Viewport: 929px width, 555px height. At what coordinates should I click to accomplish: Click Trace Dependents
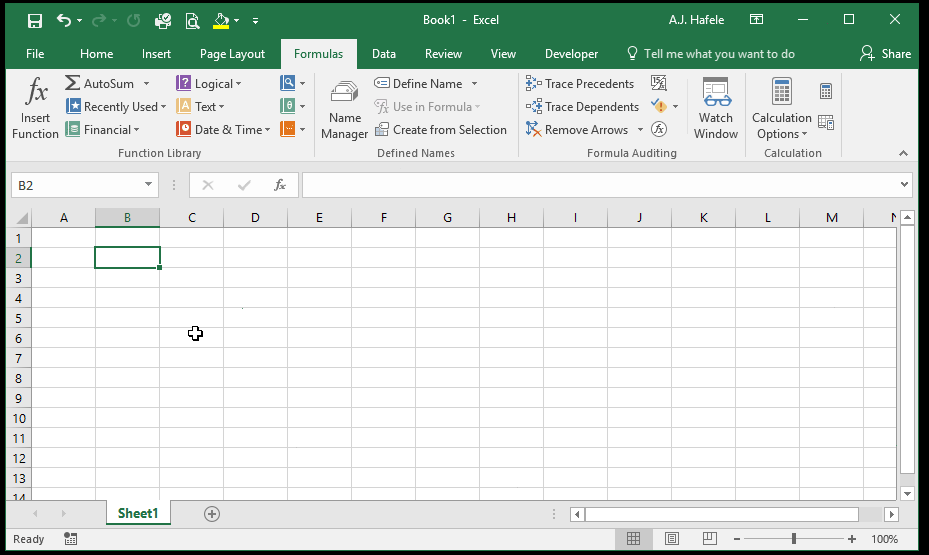point(582,107)
